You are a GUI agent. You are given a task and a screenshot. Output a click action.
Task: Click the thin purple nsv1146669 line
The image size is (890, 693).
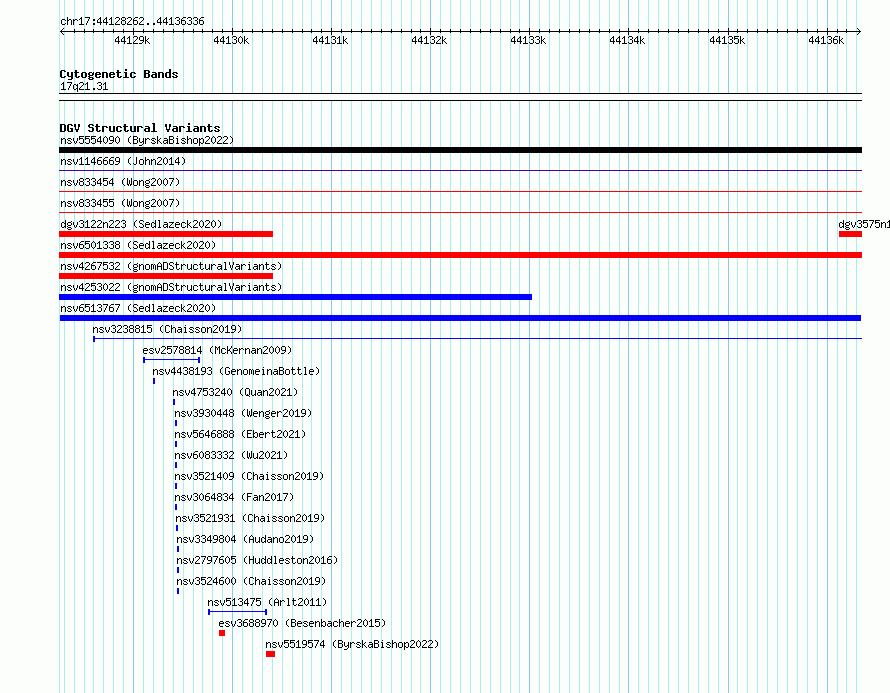[x=460, y=170]
